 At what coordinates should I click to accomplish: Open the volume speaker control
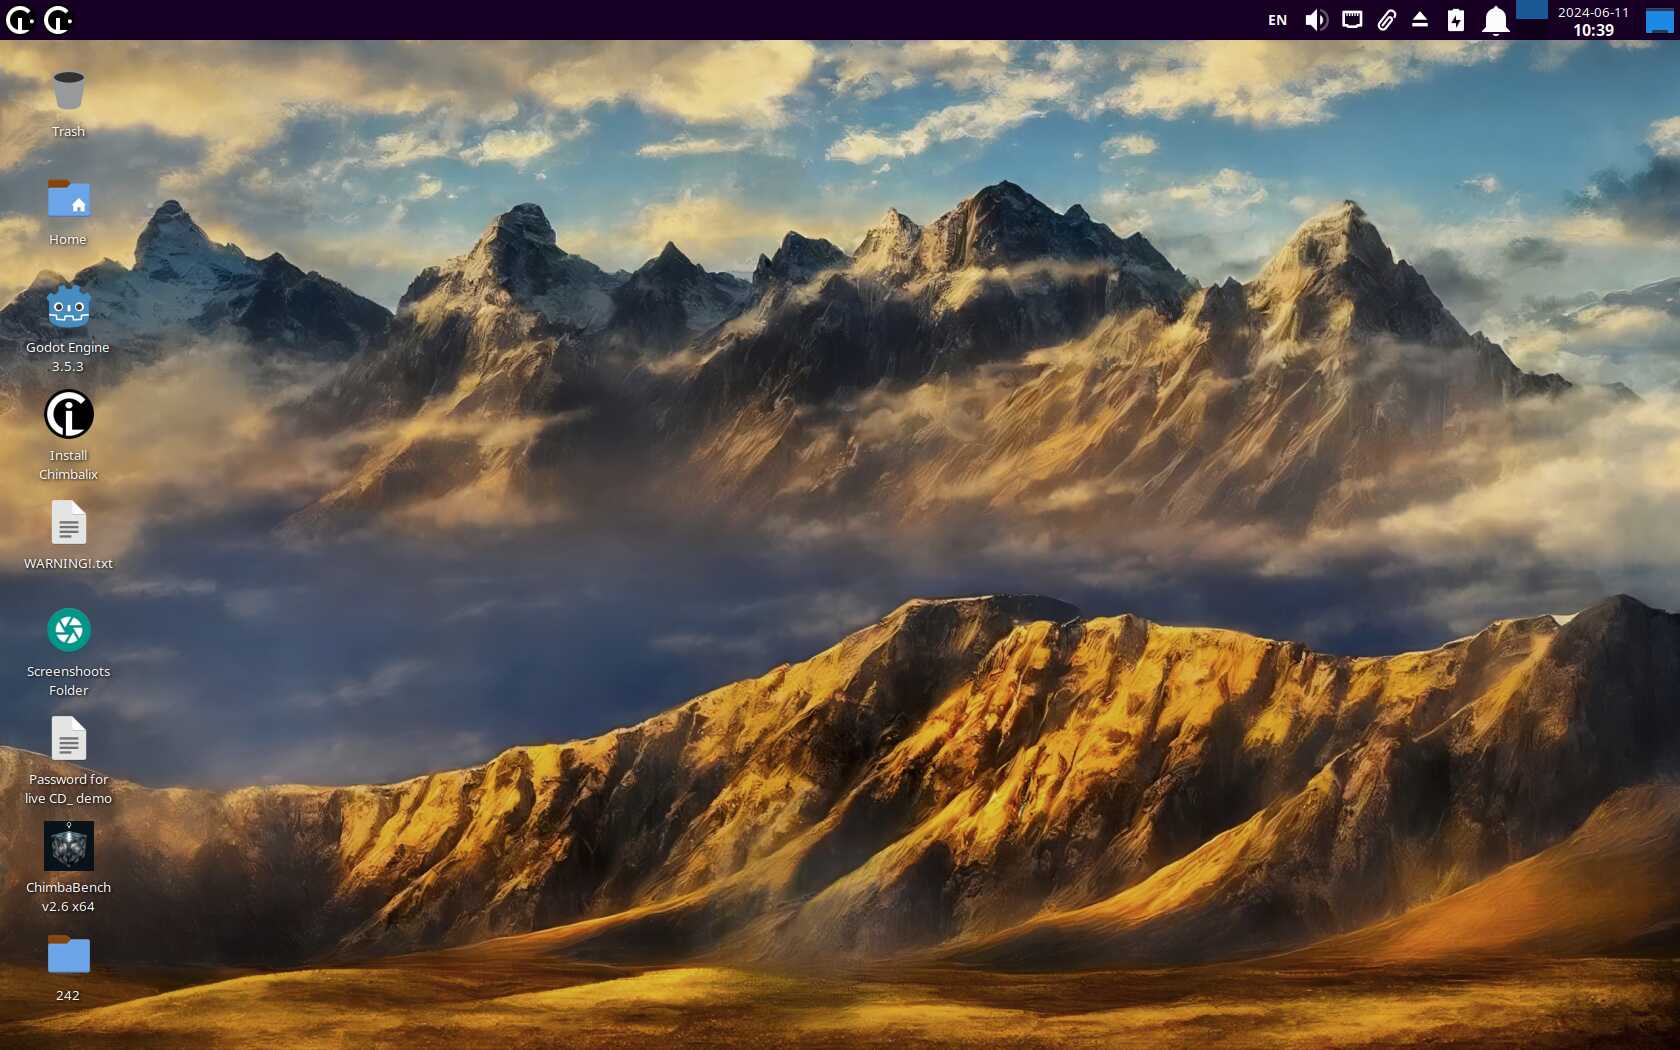pyautogui.click(x=1316, y=20)
